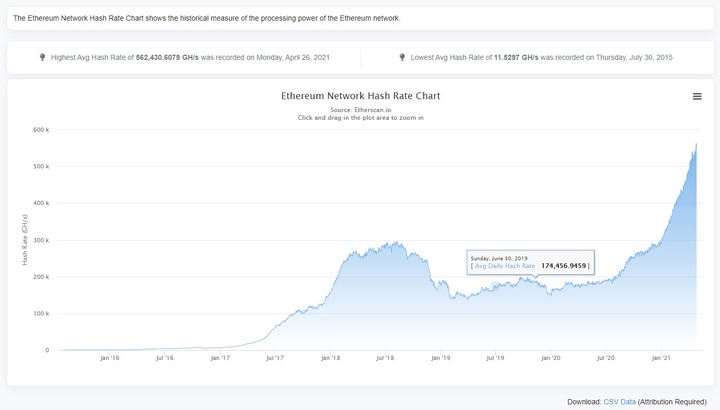
Task: Click the lightbulb icon beside Lowest Avg Hash Rate
Action: 402,57
